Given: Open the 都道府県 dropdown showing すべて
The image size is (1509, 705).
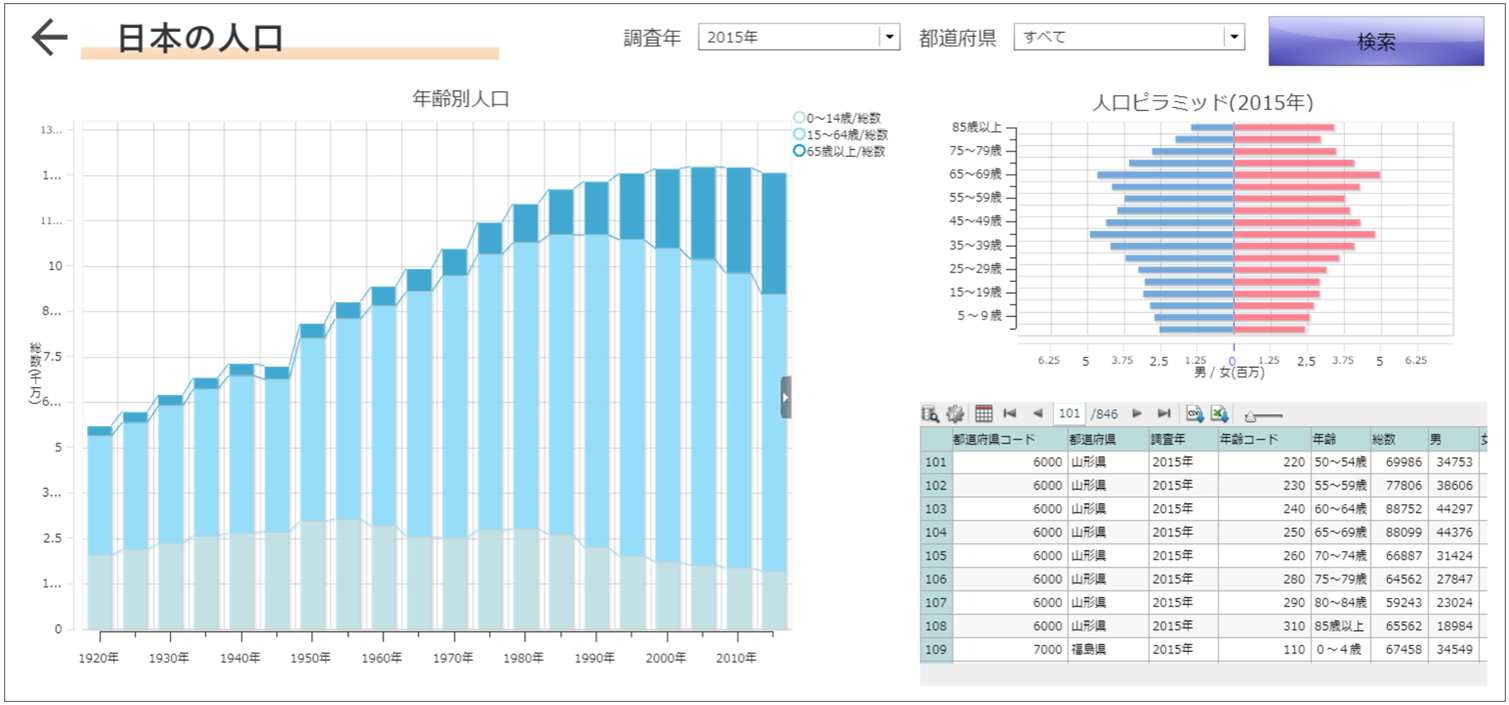Looking at the screenshot, I should pos(1235,37).
